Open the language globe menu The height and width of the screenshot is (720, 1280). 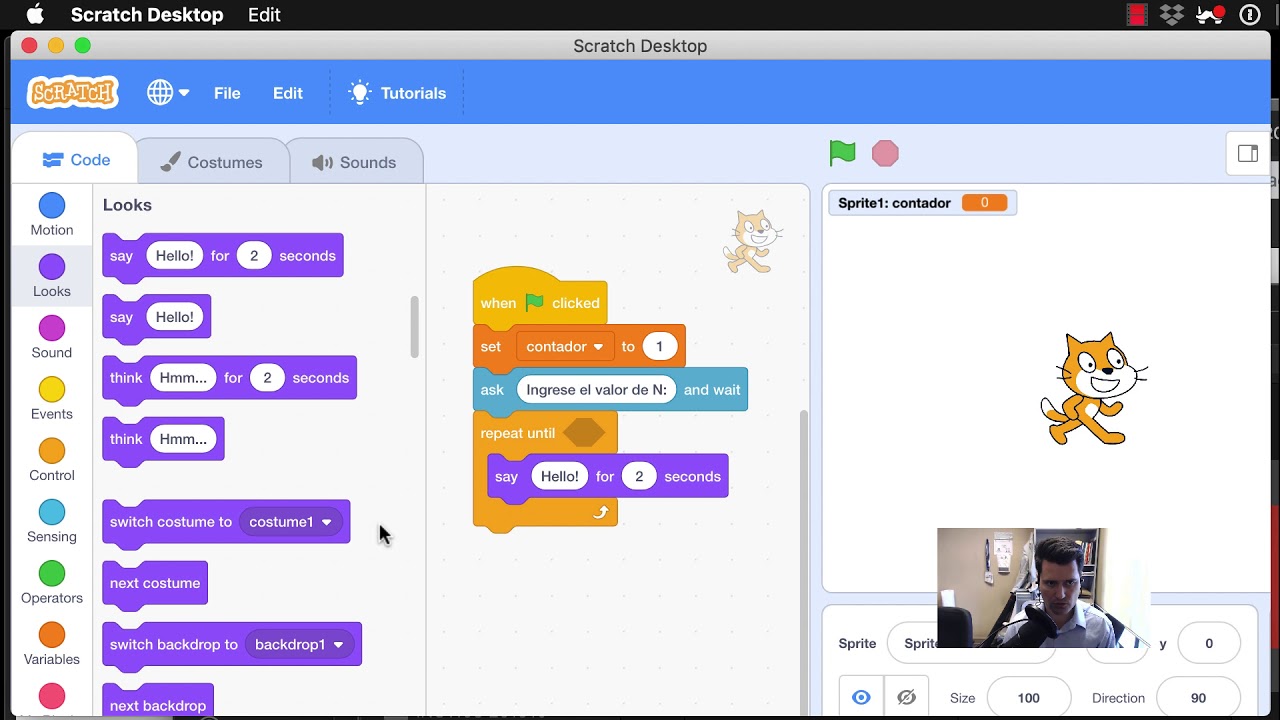(x=168, y=93)
